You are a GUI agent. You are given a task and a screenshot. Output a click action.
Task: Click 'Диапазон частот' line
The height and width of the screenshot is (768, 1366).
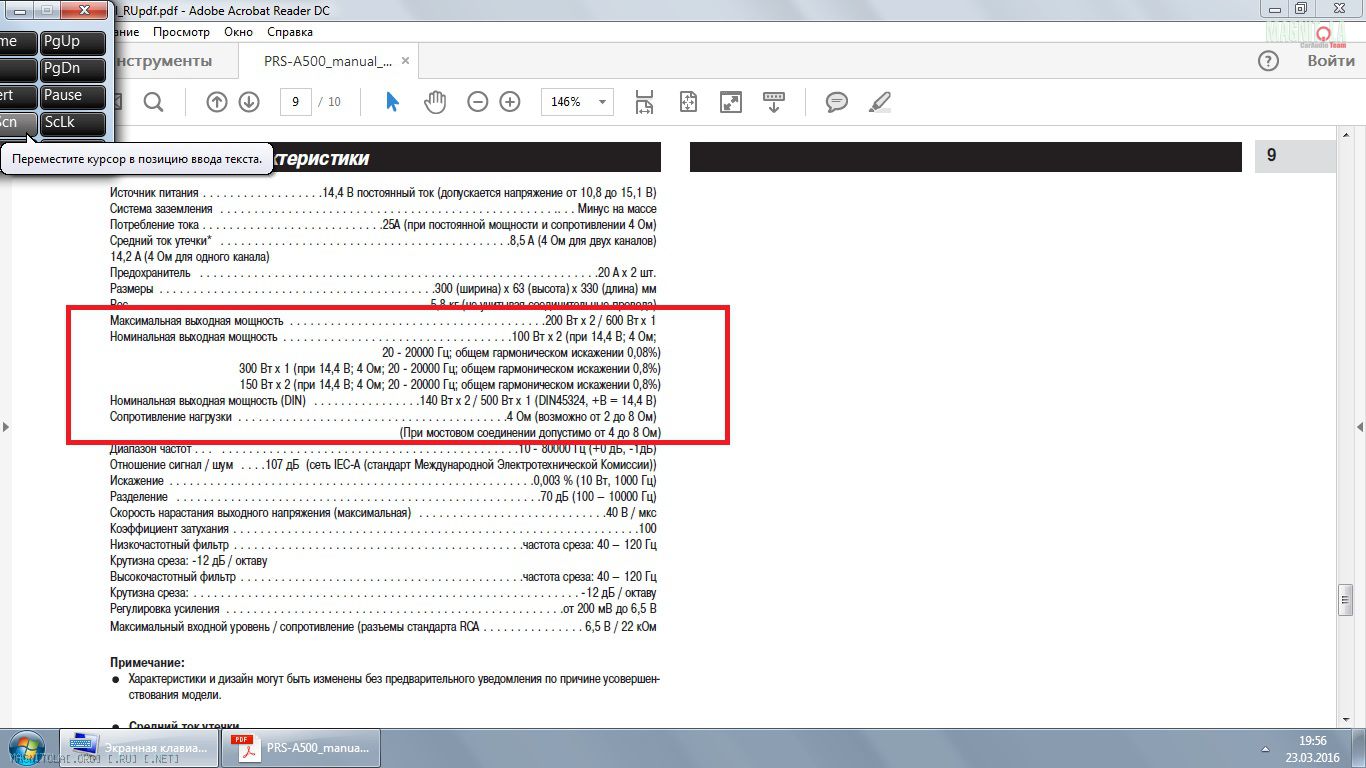coord(383,449)
